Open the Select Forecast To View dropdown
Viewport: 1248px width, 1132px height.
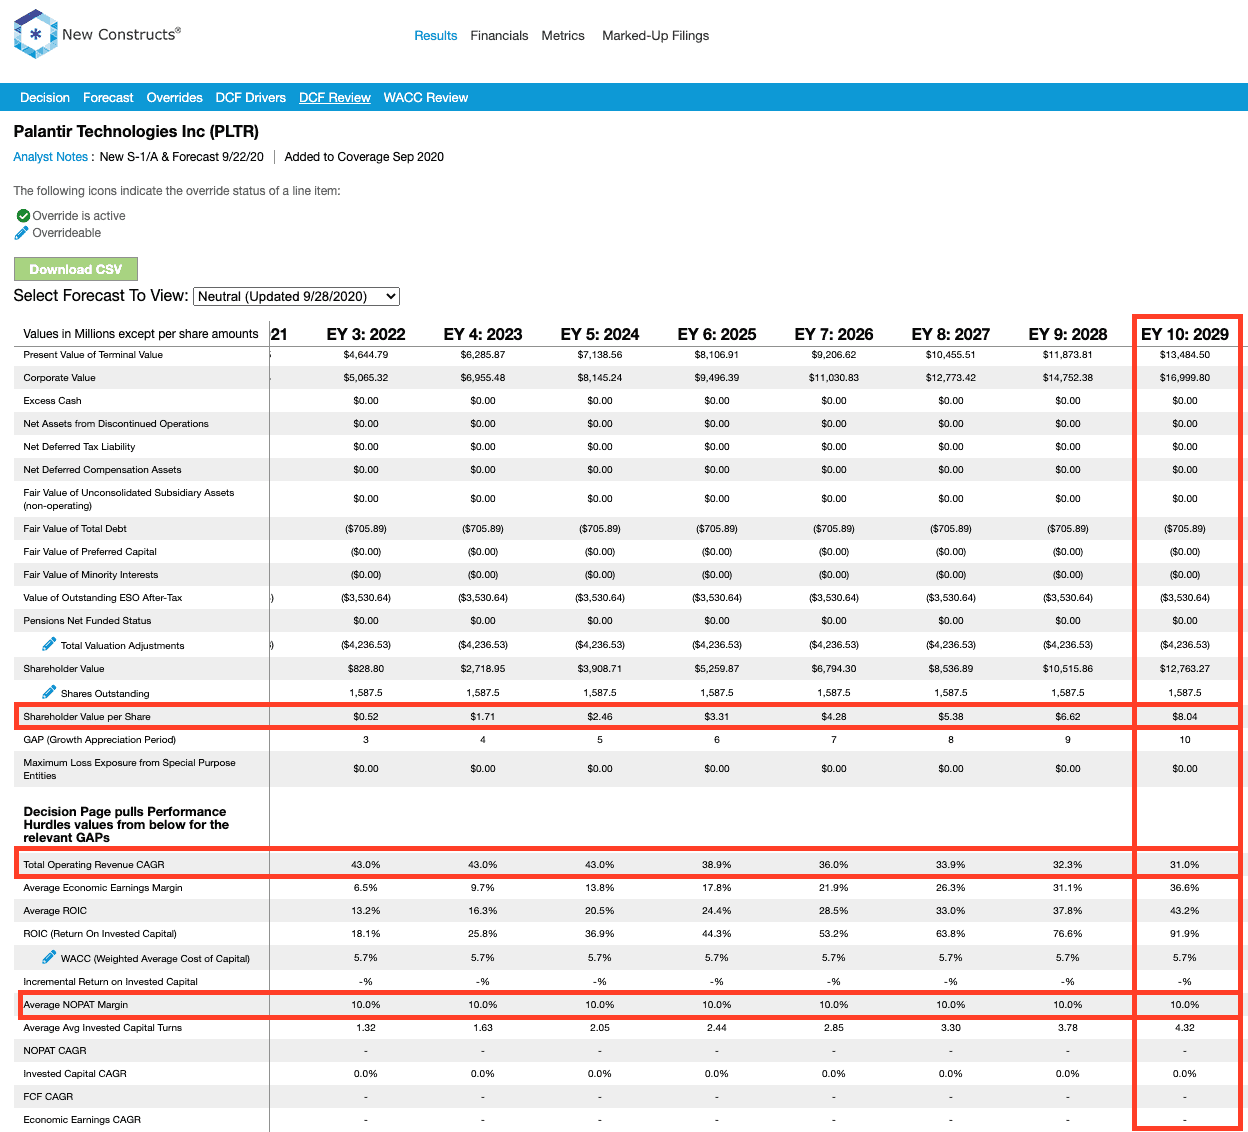[x=296, y=296]
